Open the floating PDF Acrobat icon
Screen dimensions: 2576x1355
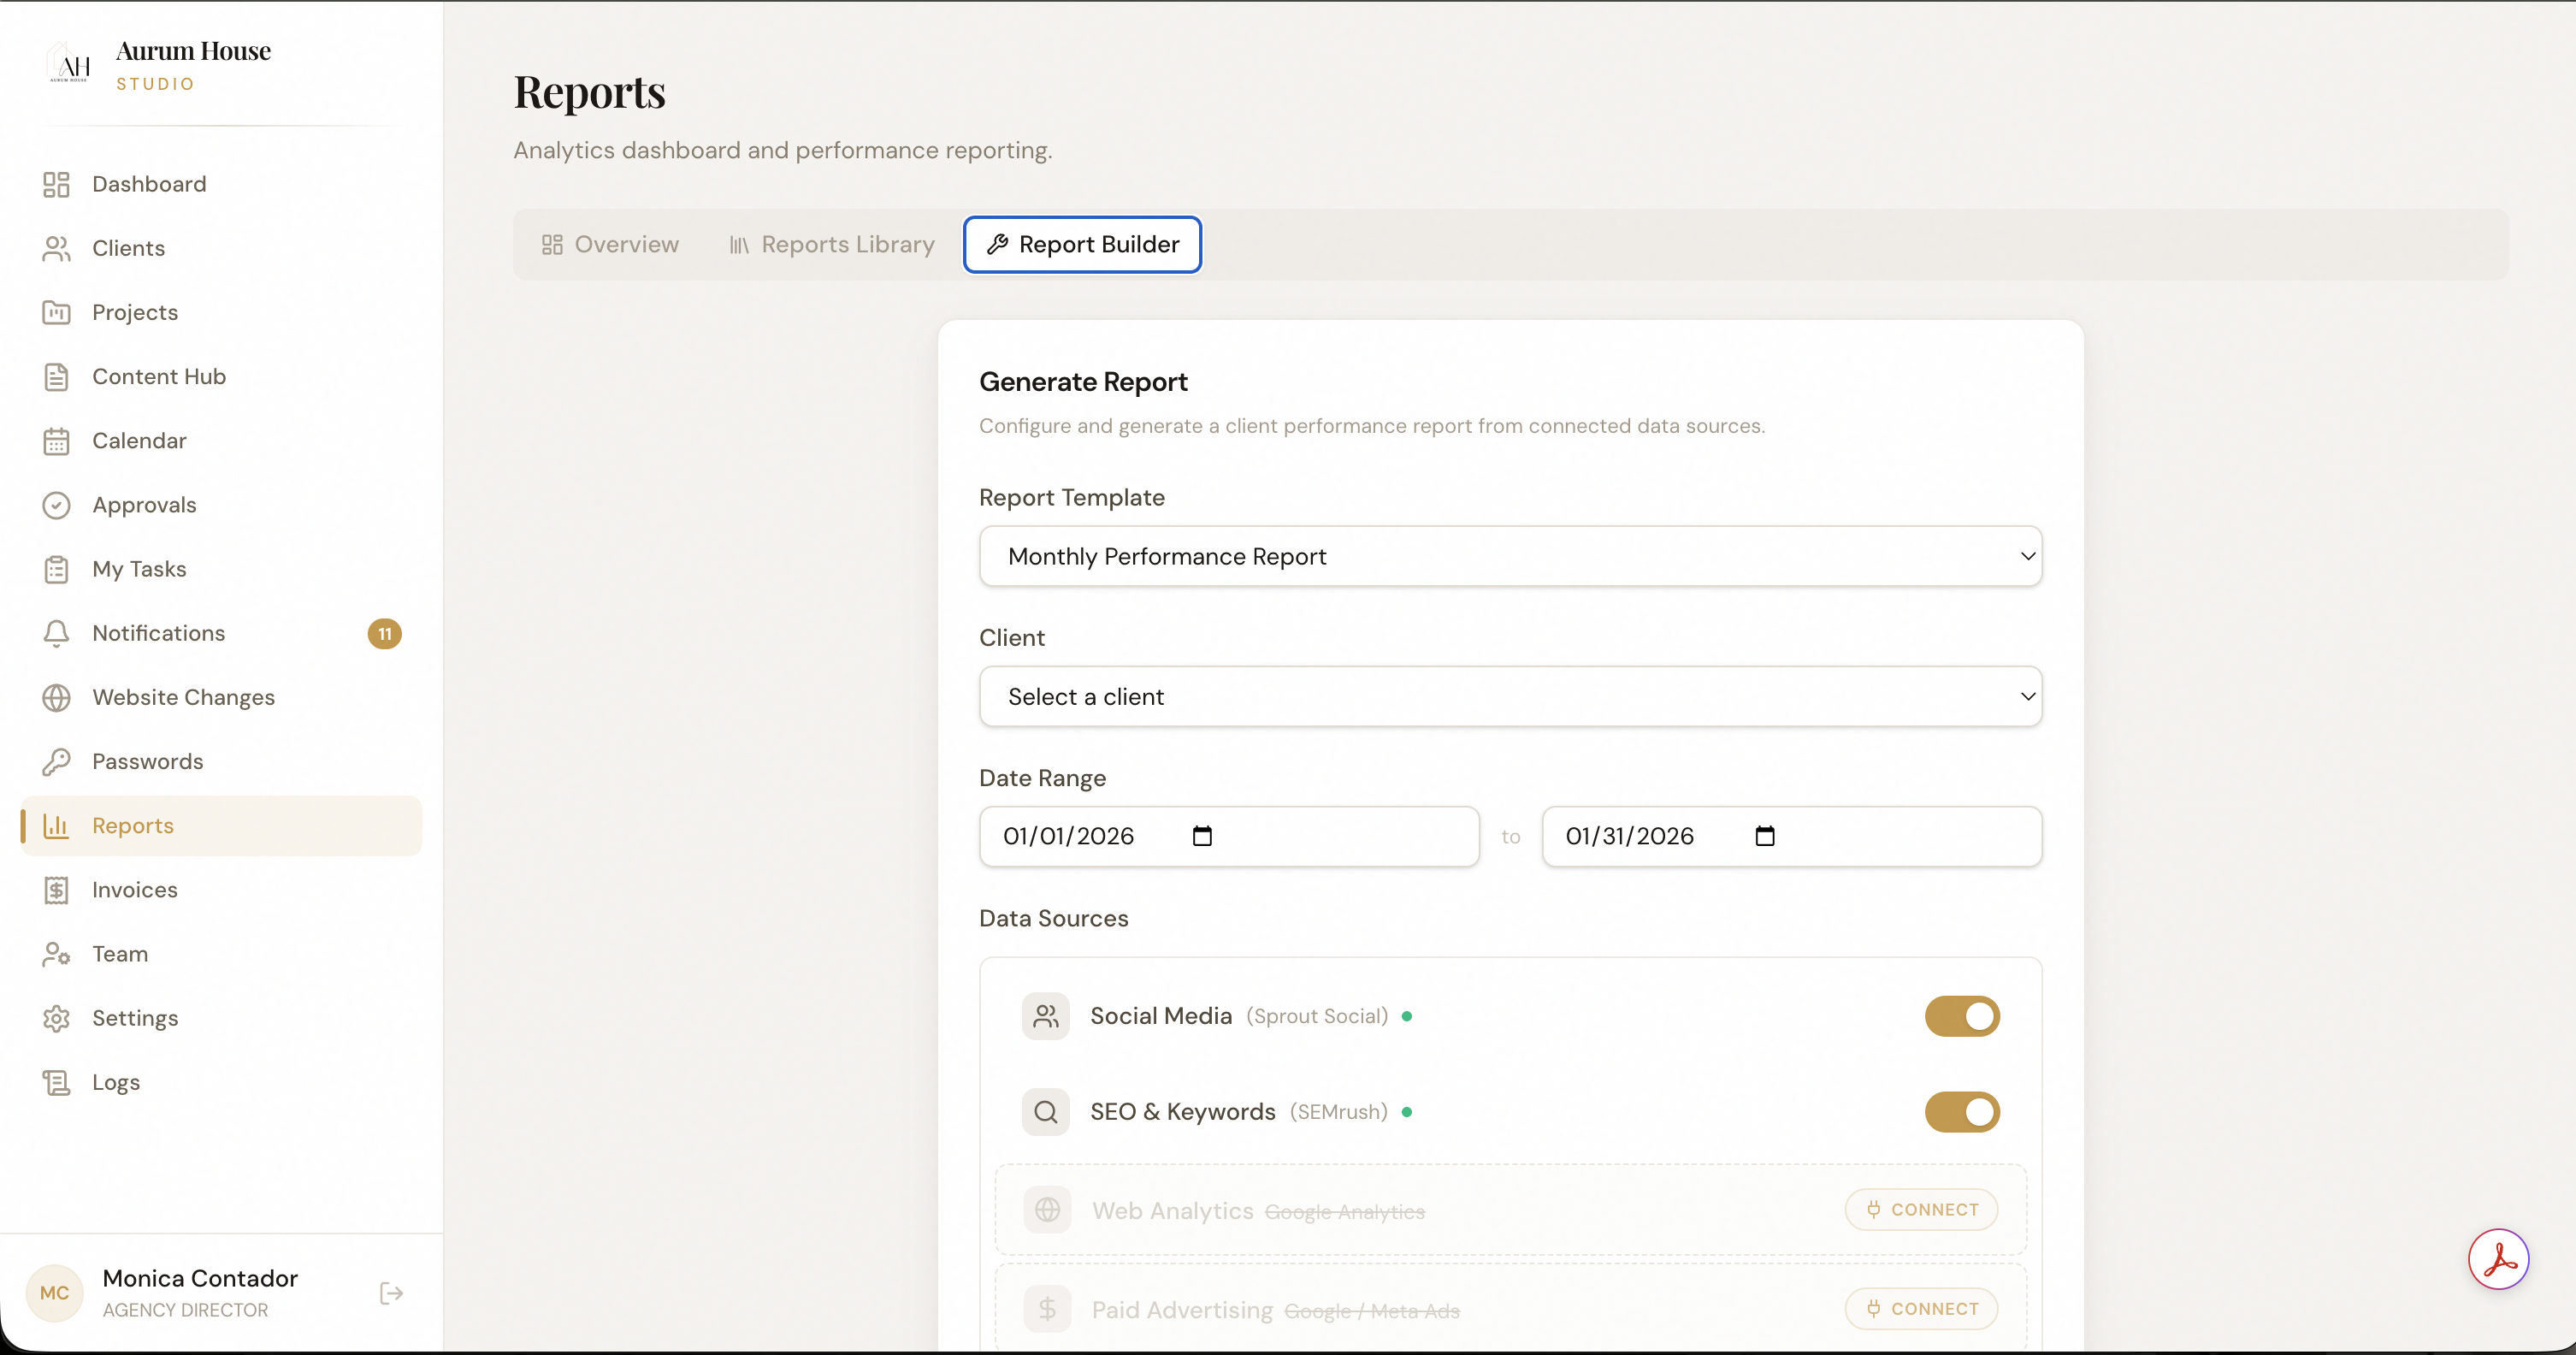tap(2498, 1259)
